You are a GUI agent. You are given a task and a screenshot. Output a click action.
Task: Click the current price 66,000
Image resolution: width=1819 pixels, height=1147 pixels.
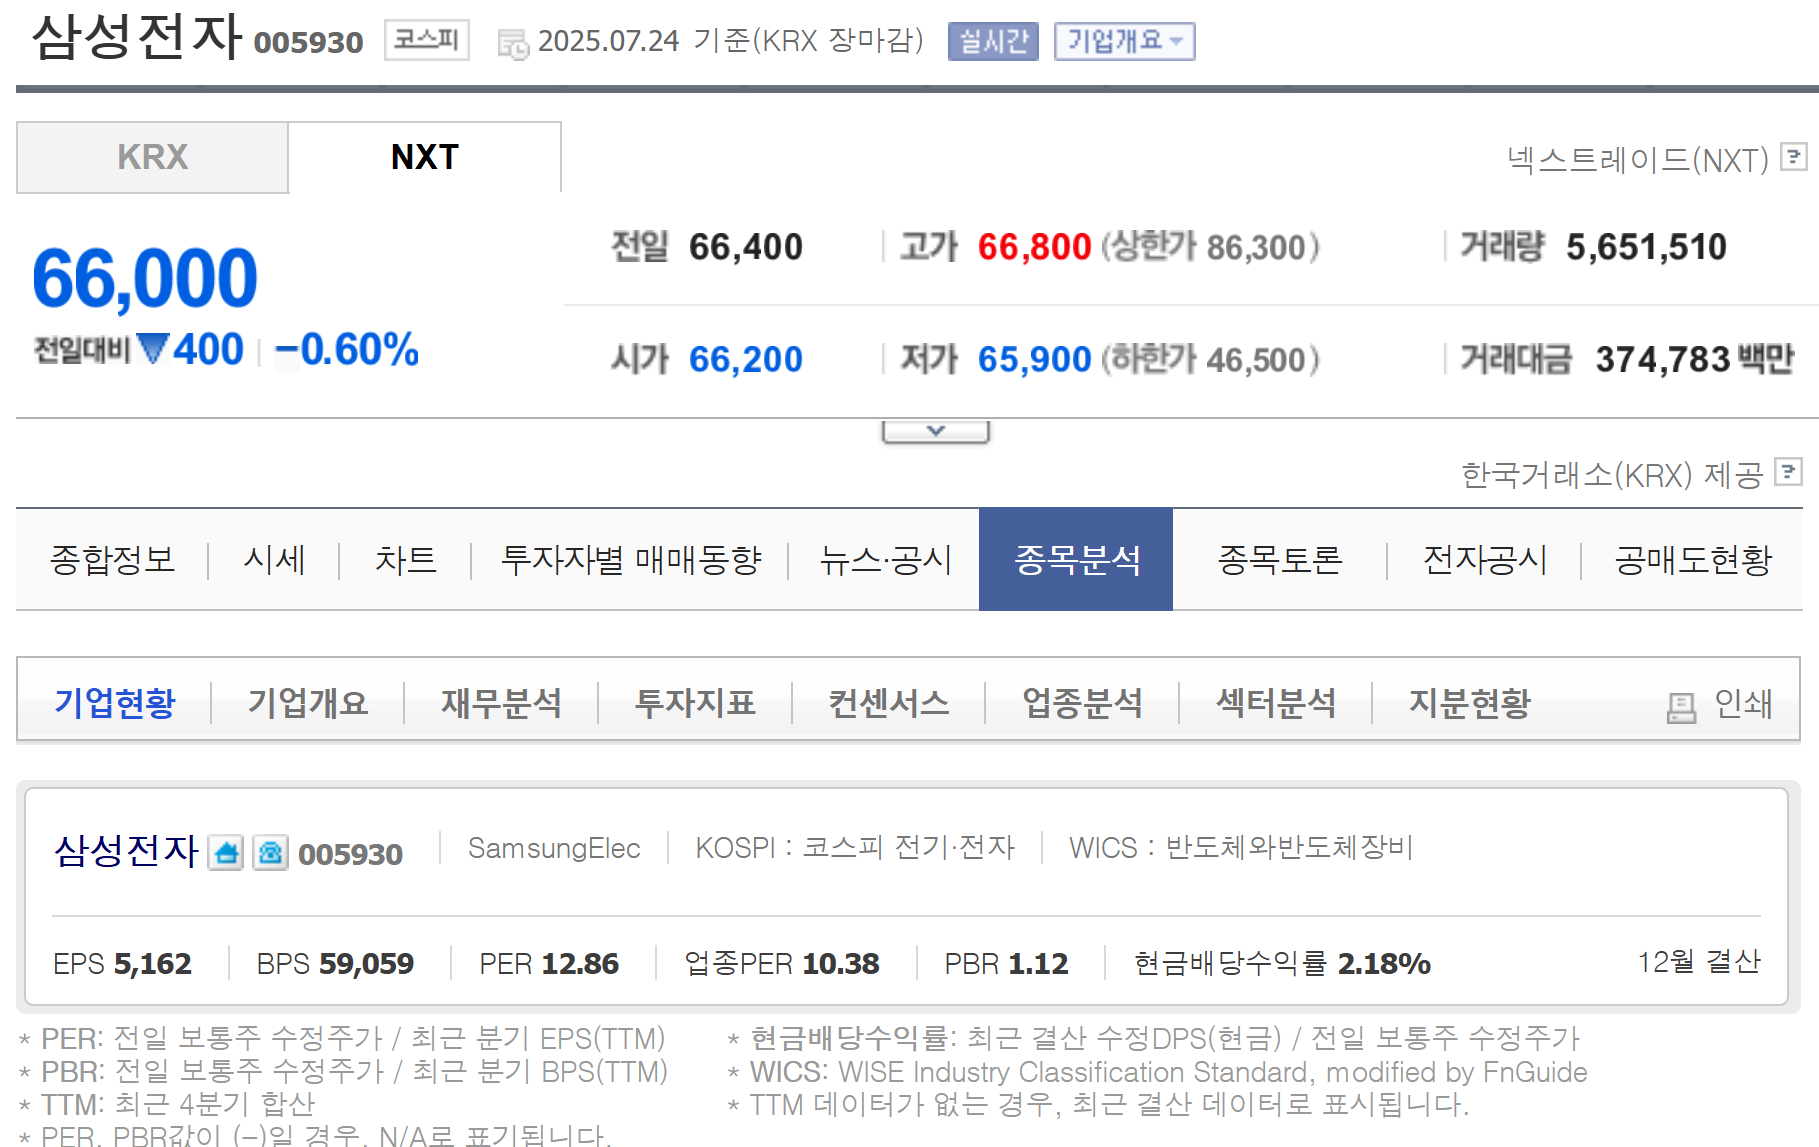(145, 278)
